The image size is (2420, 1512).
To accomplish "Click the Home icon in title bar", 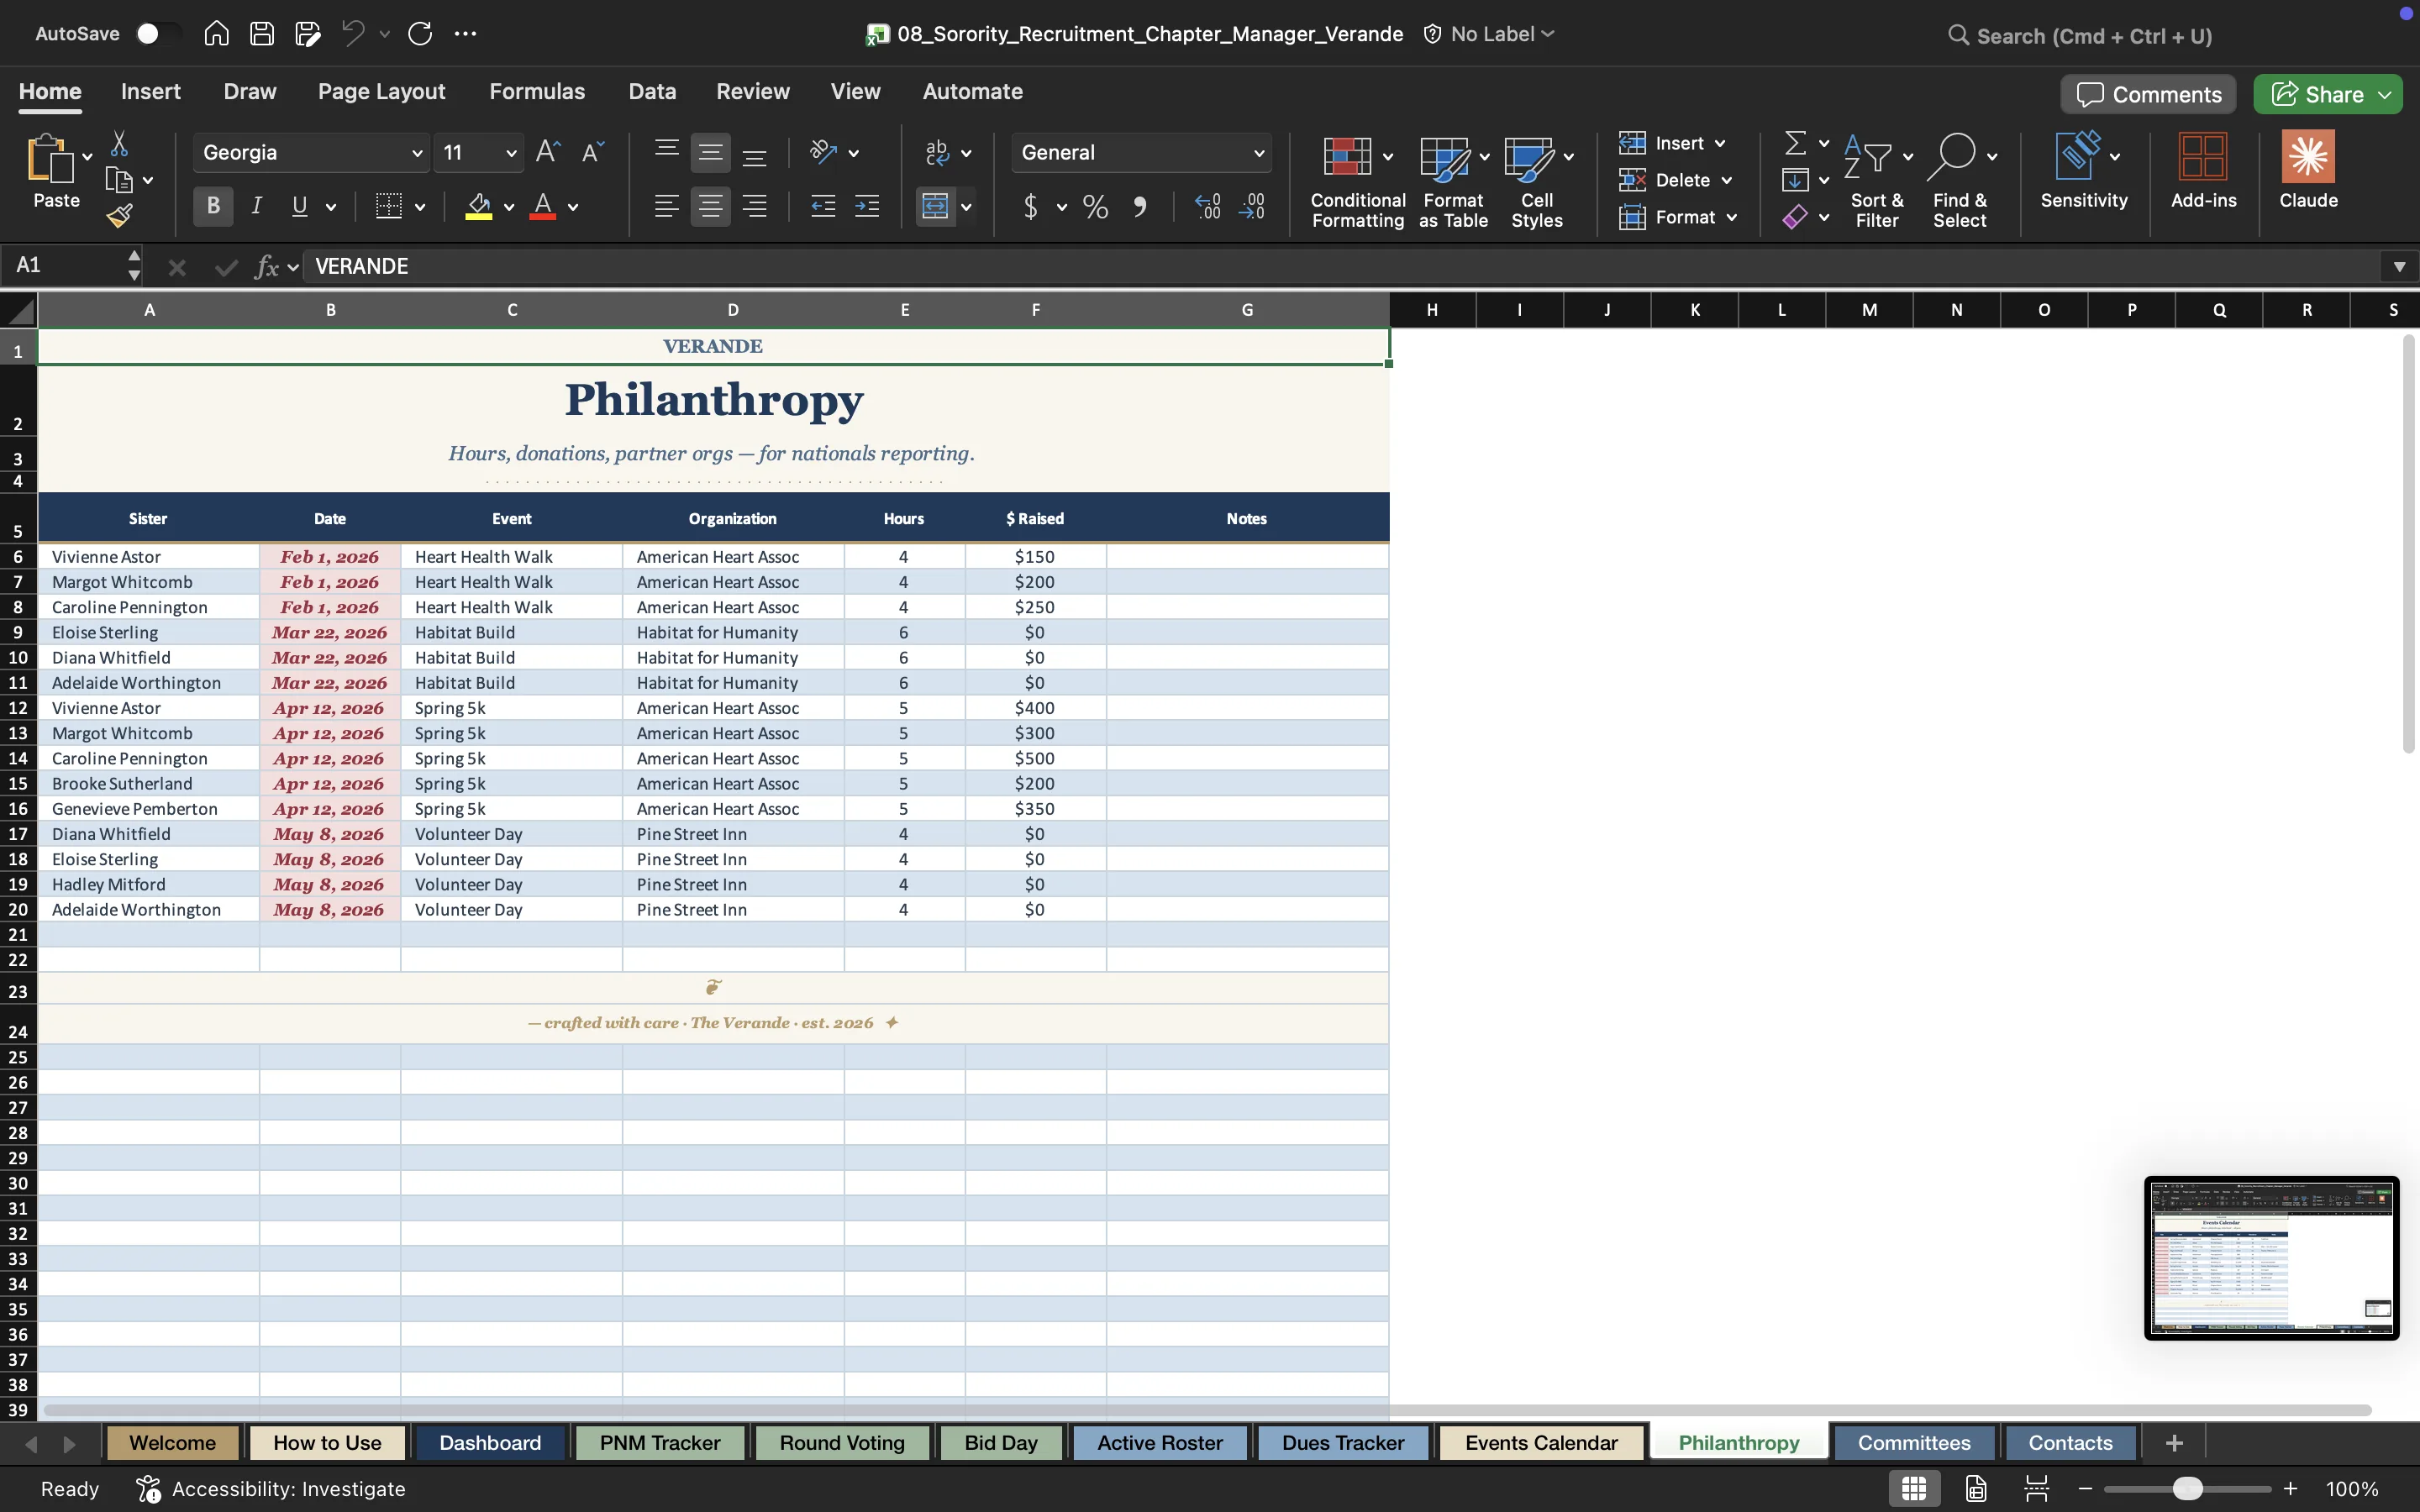I will tap(216, 34).
